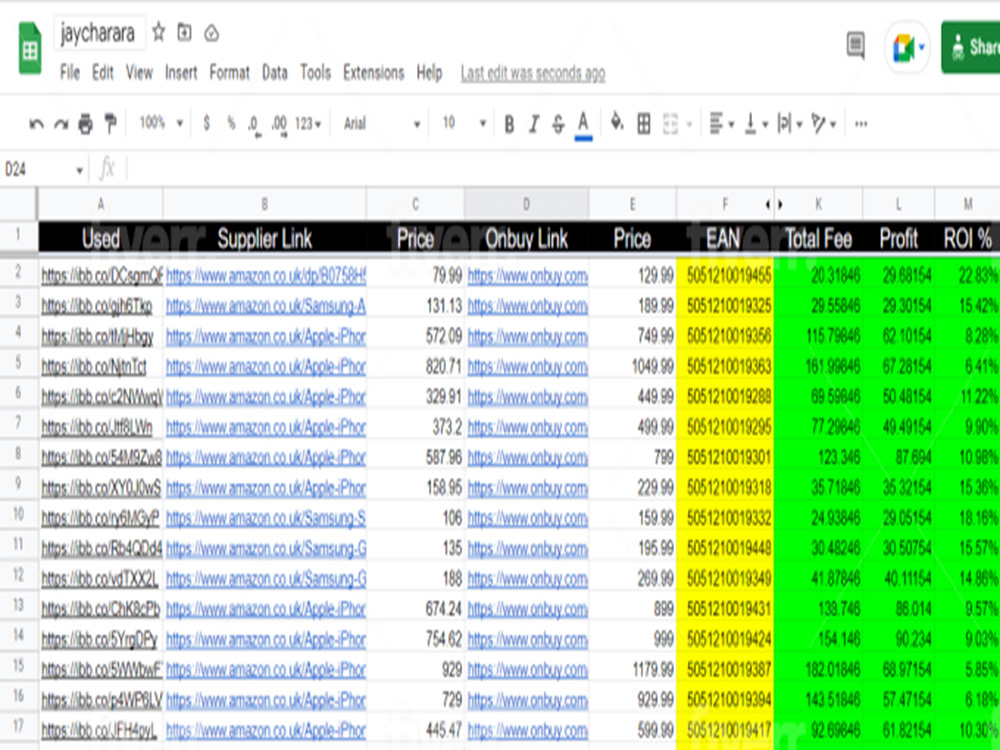1000x750 pixels.
Task: Open horizontal align options
Action: [x=722, y=124]
